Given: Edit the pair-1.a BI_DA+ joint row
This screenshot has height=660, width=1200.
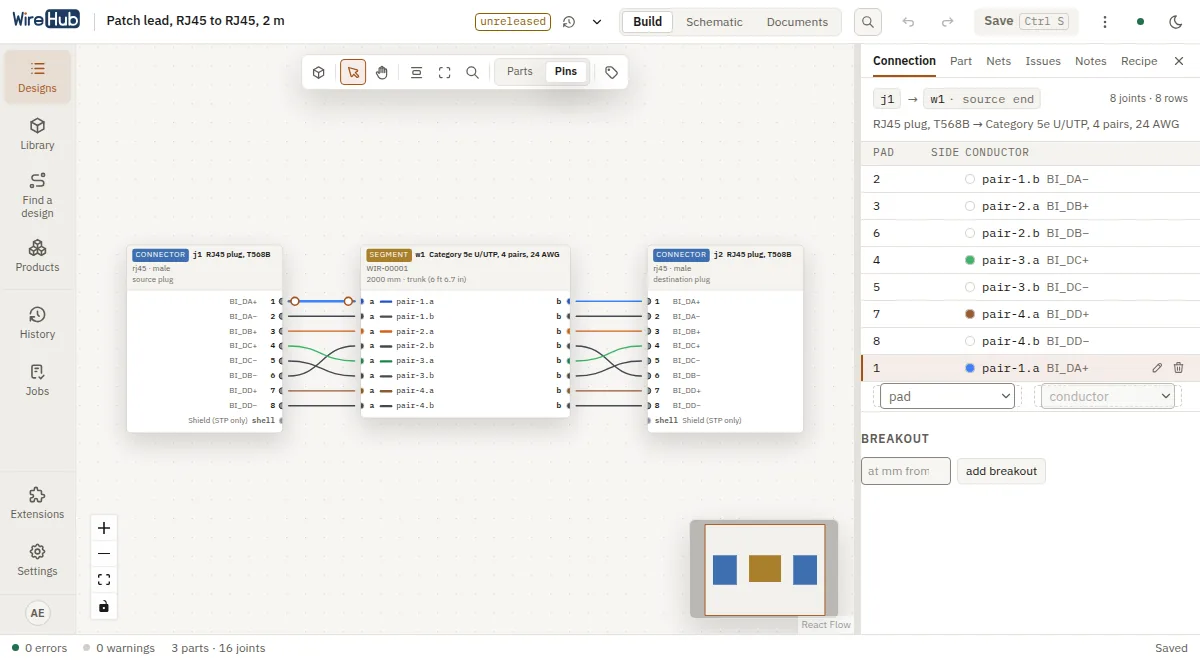Looking at the screenshot, I should (1157, 368).
